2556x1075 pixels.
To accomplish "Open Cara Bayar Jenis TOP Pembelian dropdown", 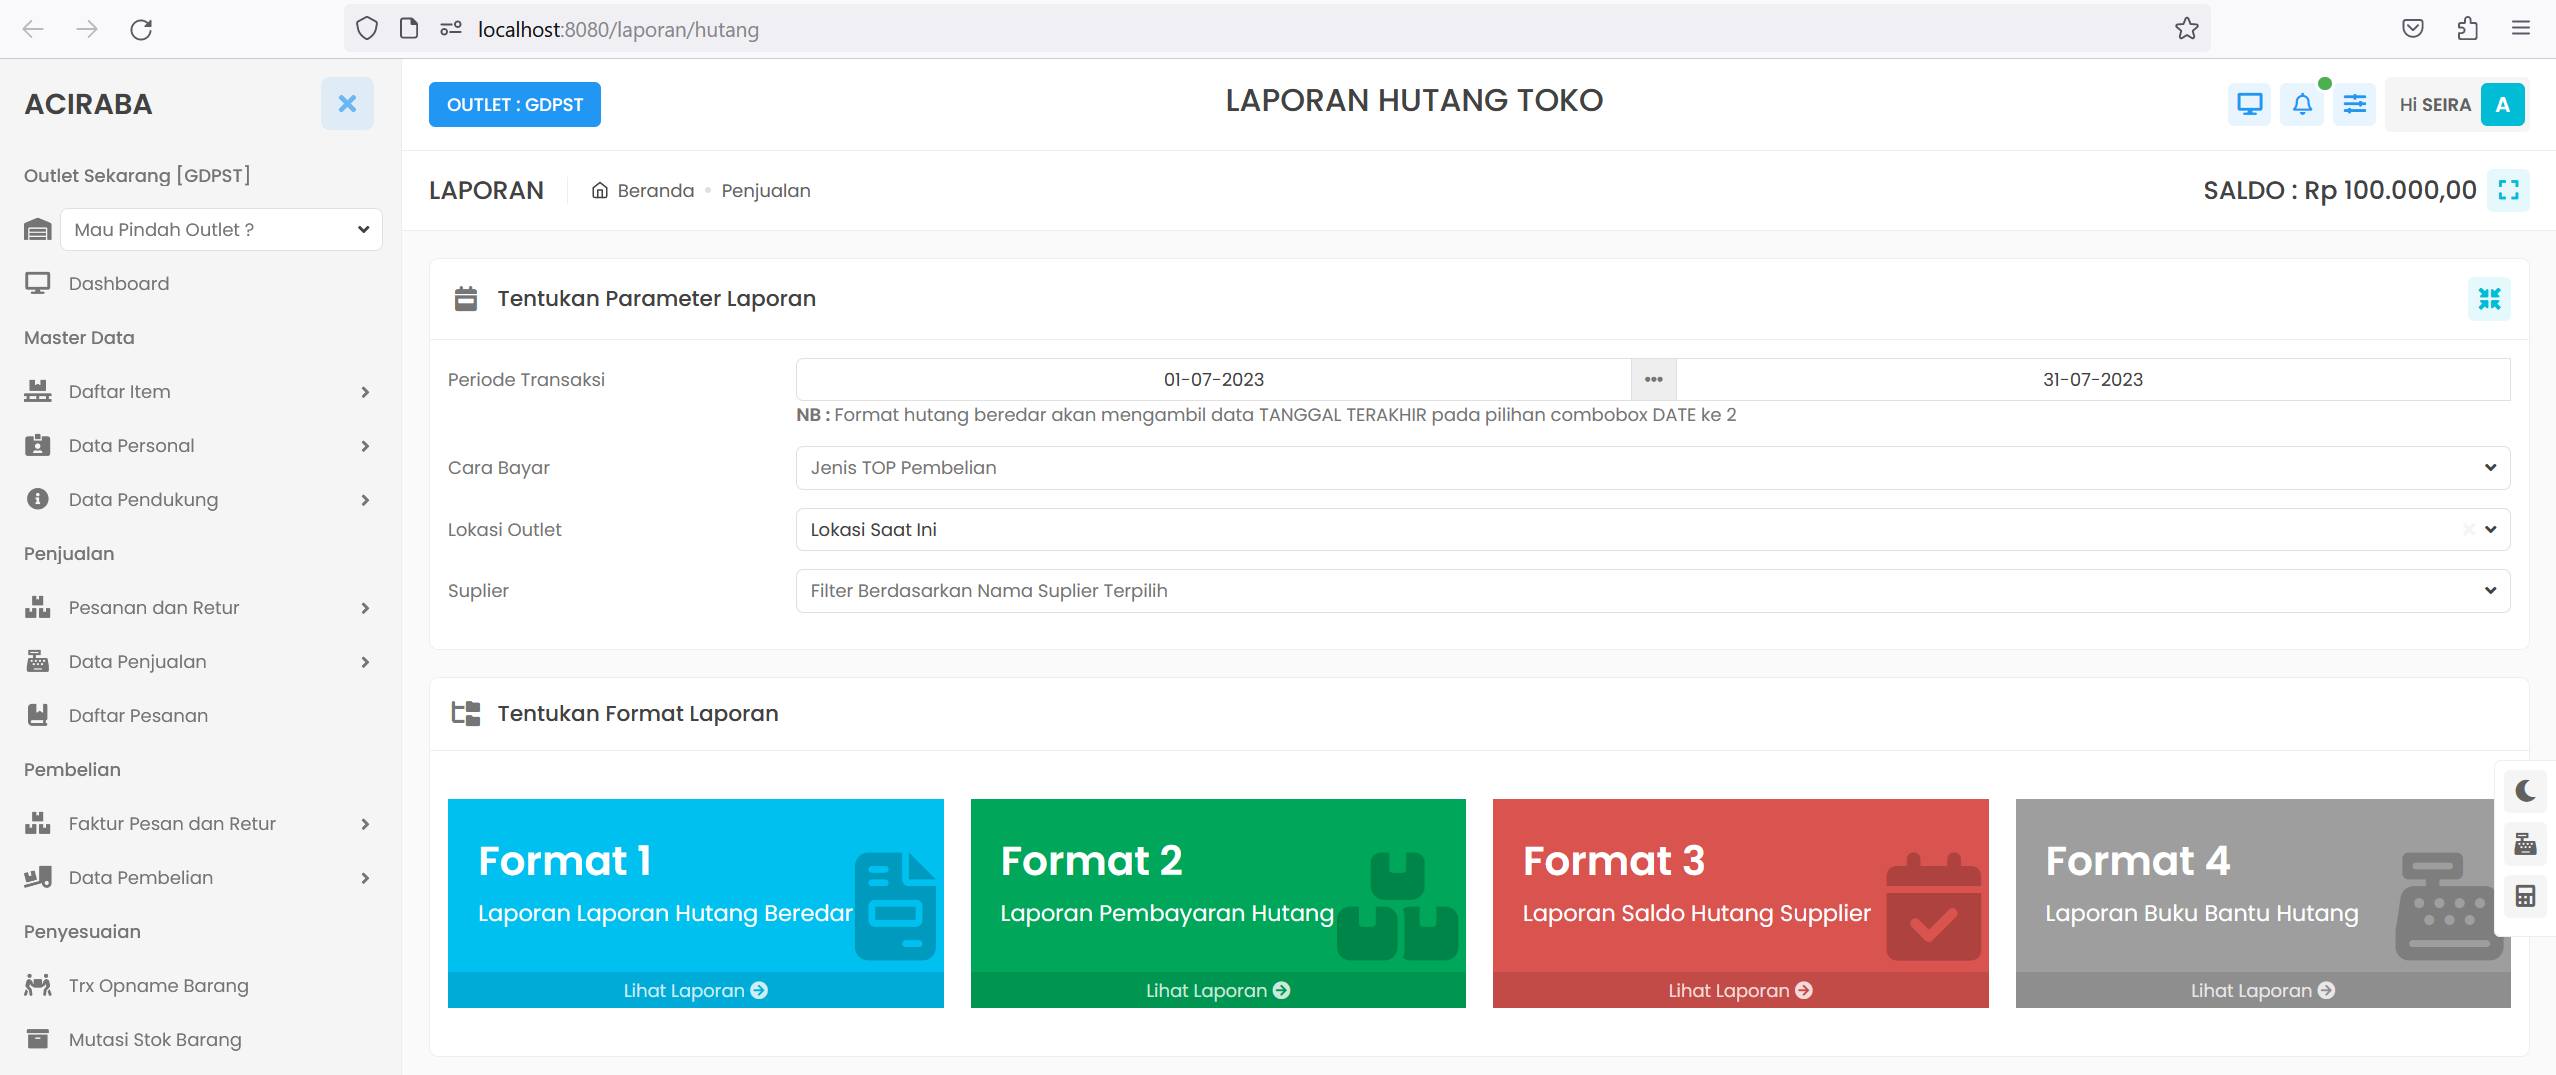I will click(x=1653, y=467).
